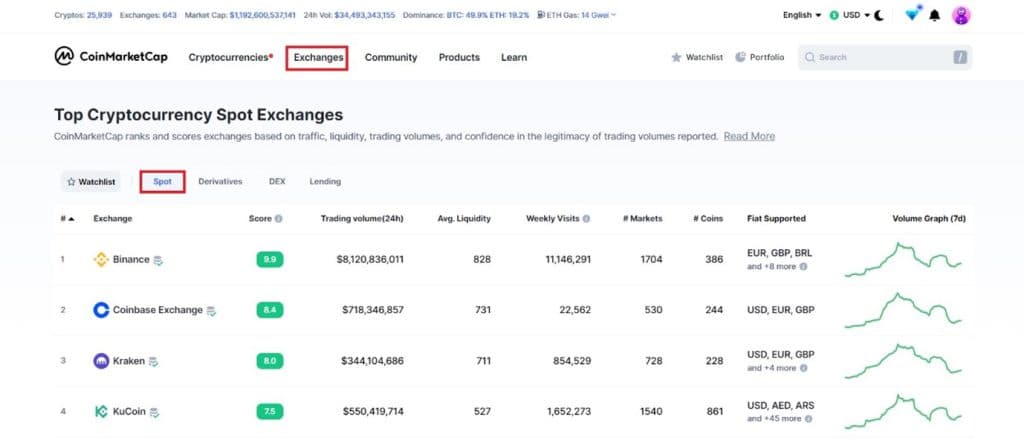This screenshot has height=440, width=1024.
Task: Open the user avatar menu
Action: click(x=961, y=15)
